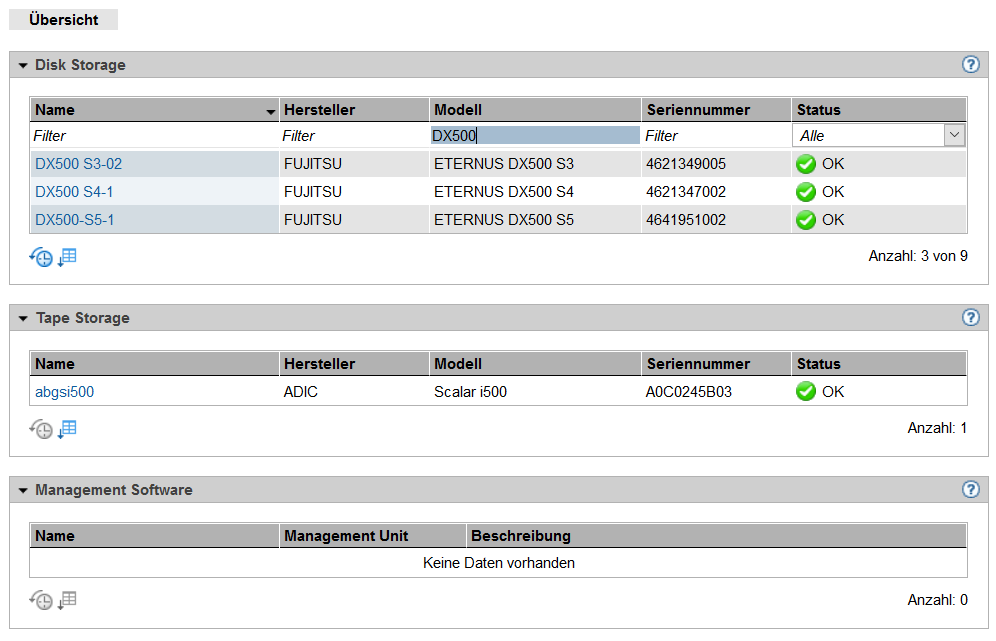The height and width of the screenshot is (641, 996).
Task: Click Keine Daten vorhanden message
Action: pyautogui.click(x=499, y=563)
